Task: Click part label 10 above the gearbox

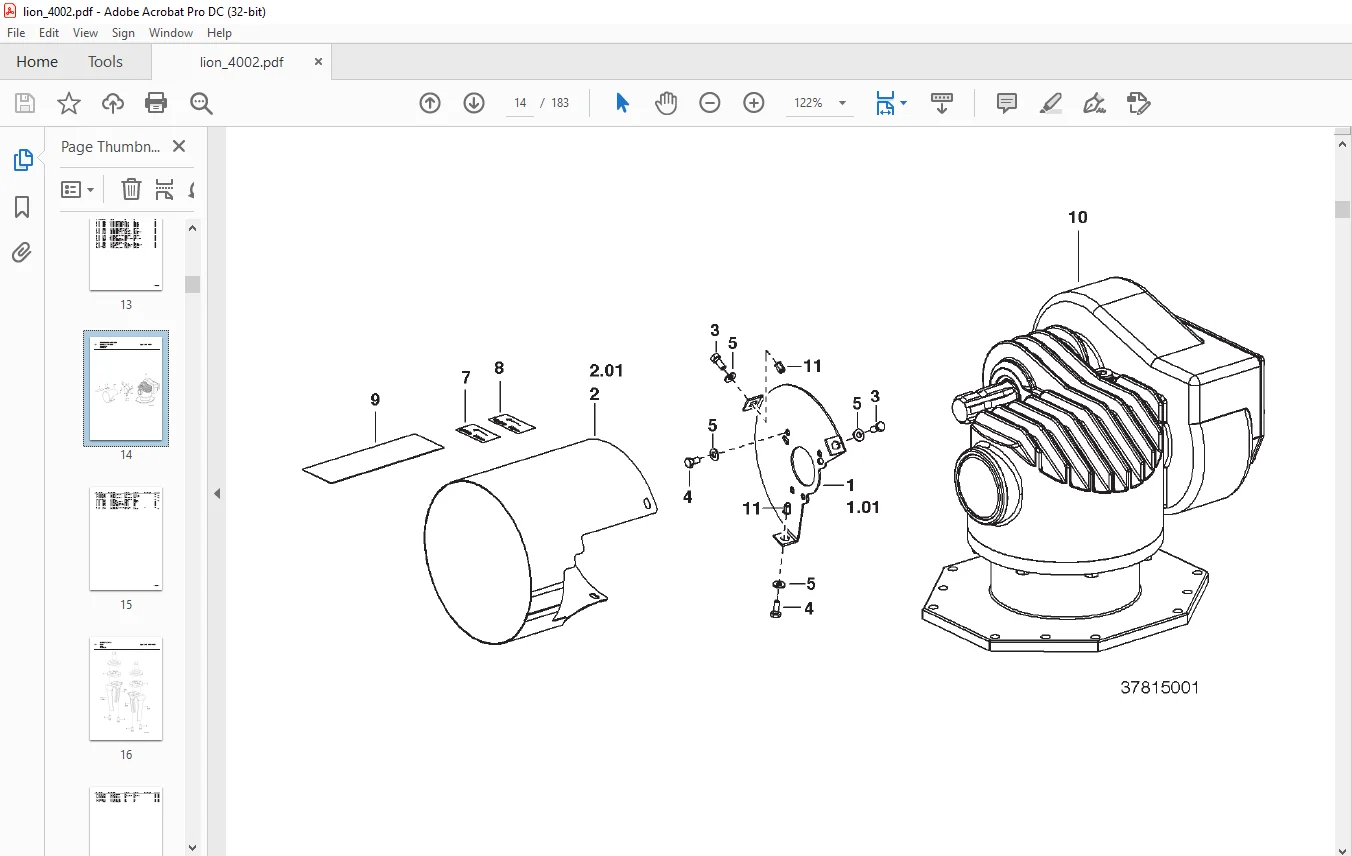Action: pos(1077,217)
